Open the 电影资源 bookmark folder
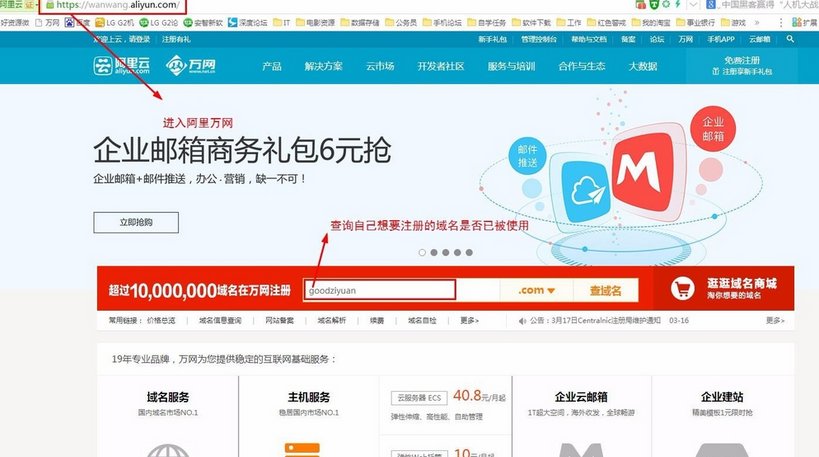 (315, 22)
